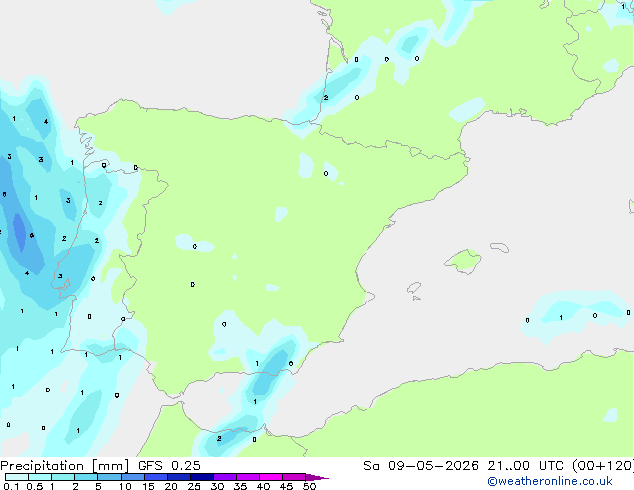Screen dimensions: 634x490
Task: Click the 'GFS' model label
Action: pyautogui.click(x=150, y=466)
